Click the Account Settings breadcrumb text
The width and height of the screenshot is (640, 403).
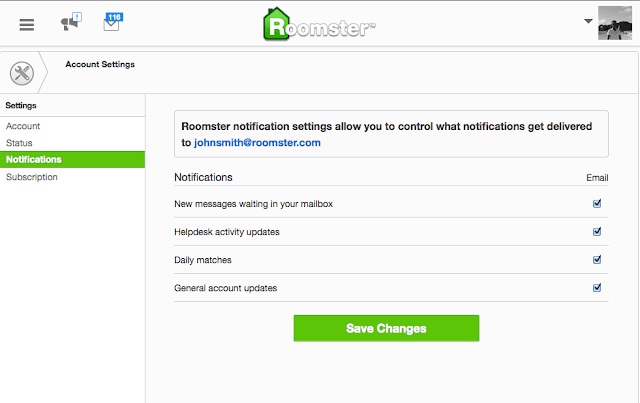[100, 65]
